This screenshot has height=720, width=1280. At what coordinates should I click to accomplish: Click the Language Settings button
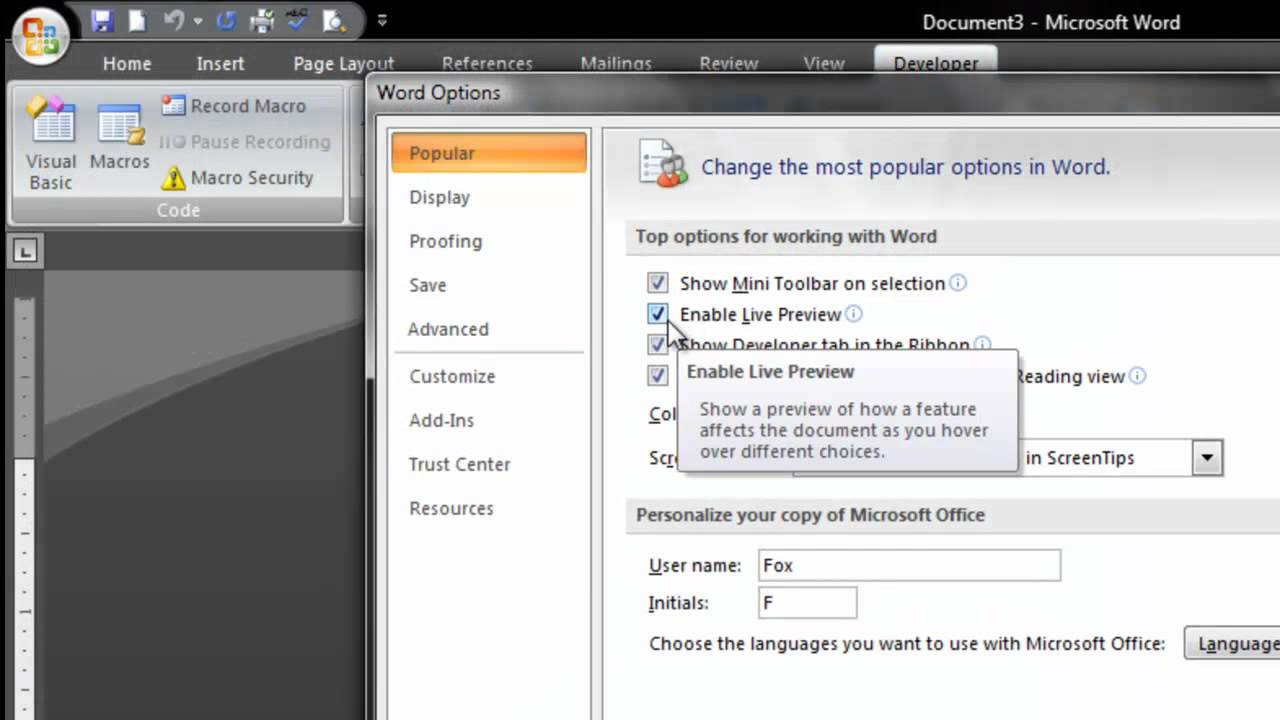tap(1233, 644)
